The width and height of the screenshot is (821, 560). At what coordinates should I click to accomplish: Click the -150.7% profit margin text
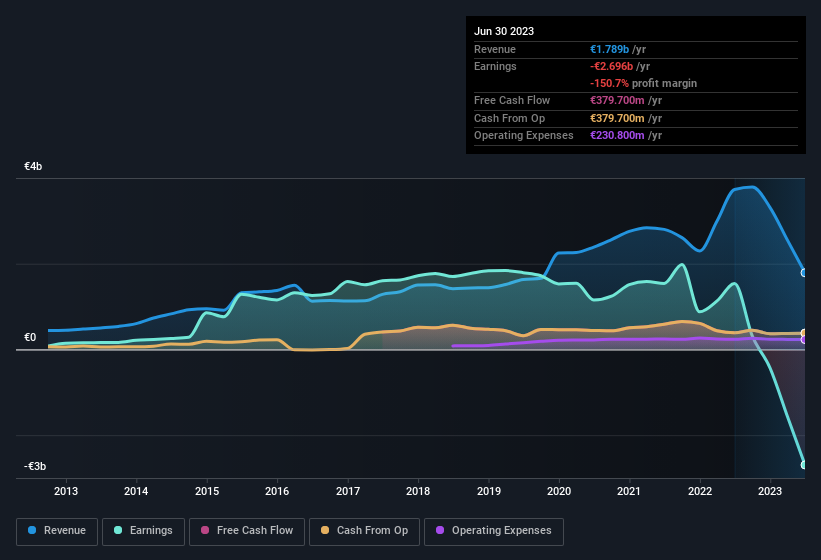(644, 84)
